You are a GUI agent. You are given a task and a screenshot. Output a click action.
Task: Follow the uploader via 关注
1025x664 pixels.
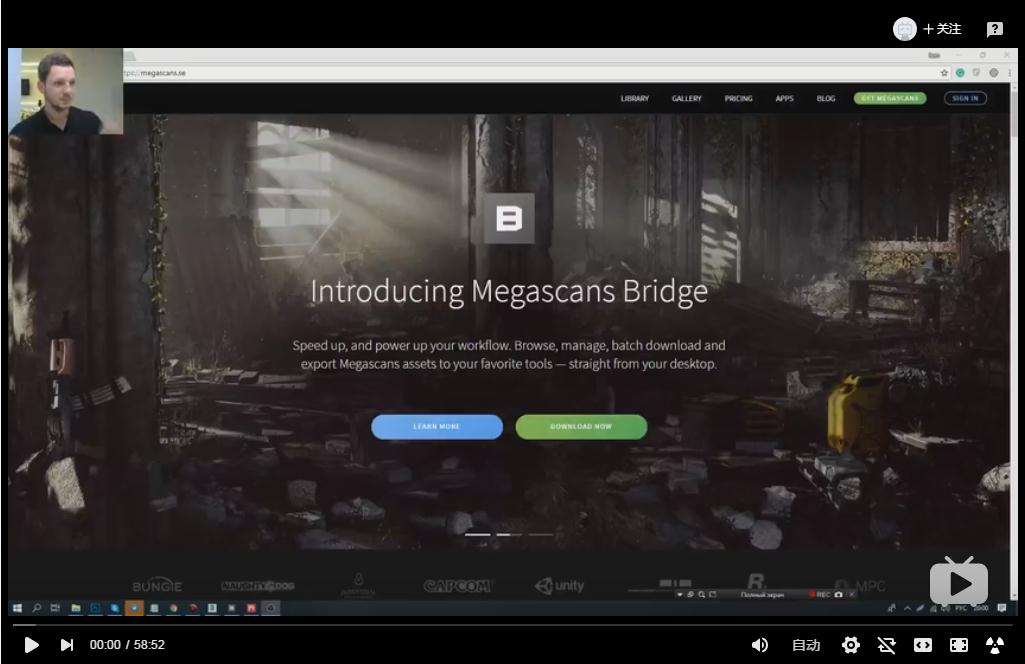pos(942,29)
